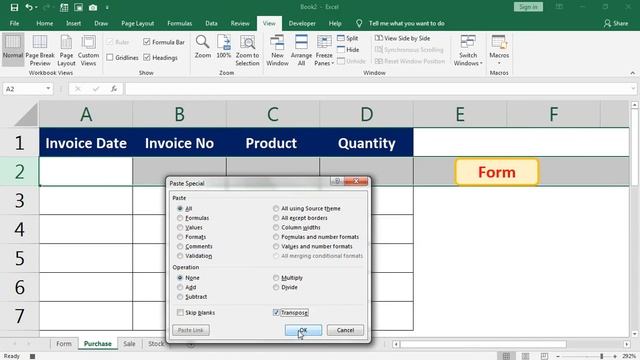This screenshot has height=360, width=640.
Task: Select the Multiply operation
Action: [276, 278]
